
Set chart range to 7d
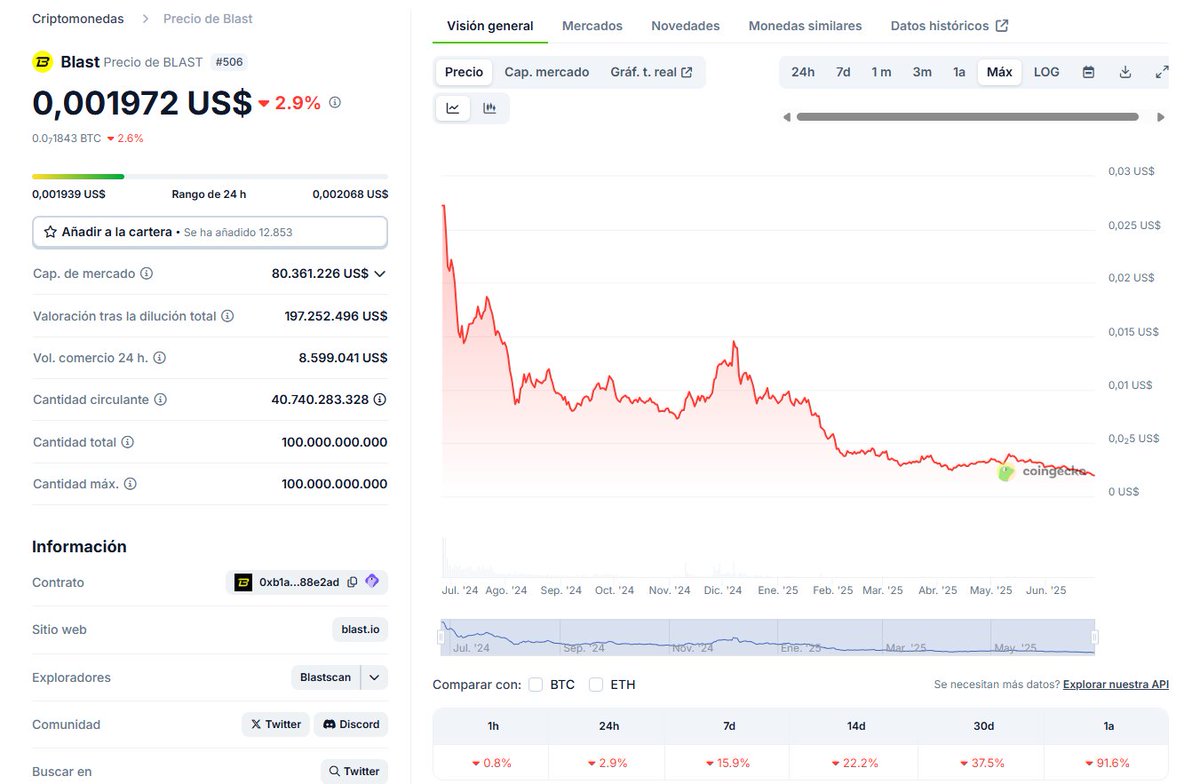(x=843, y=72)
